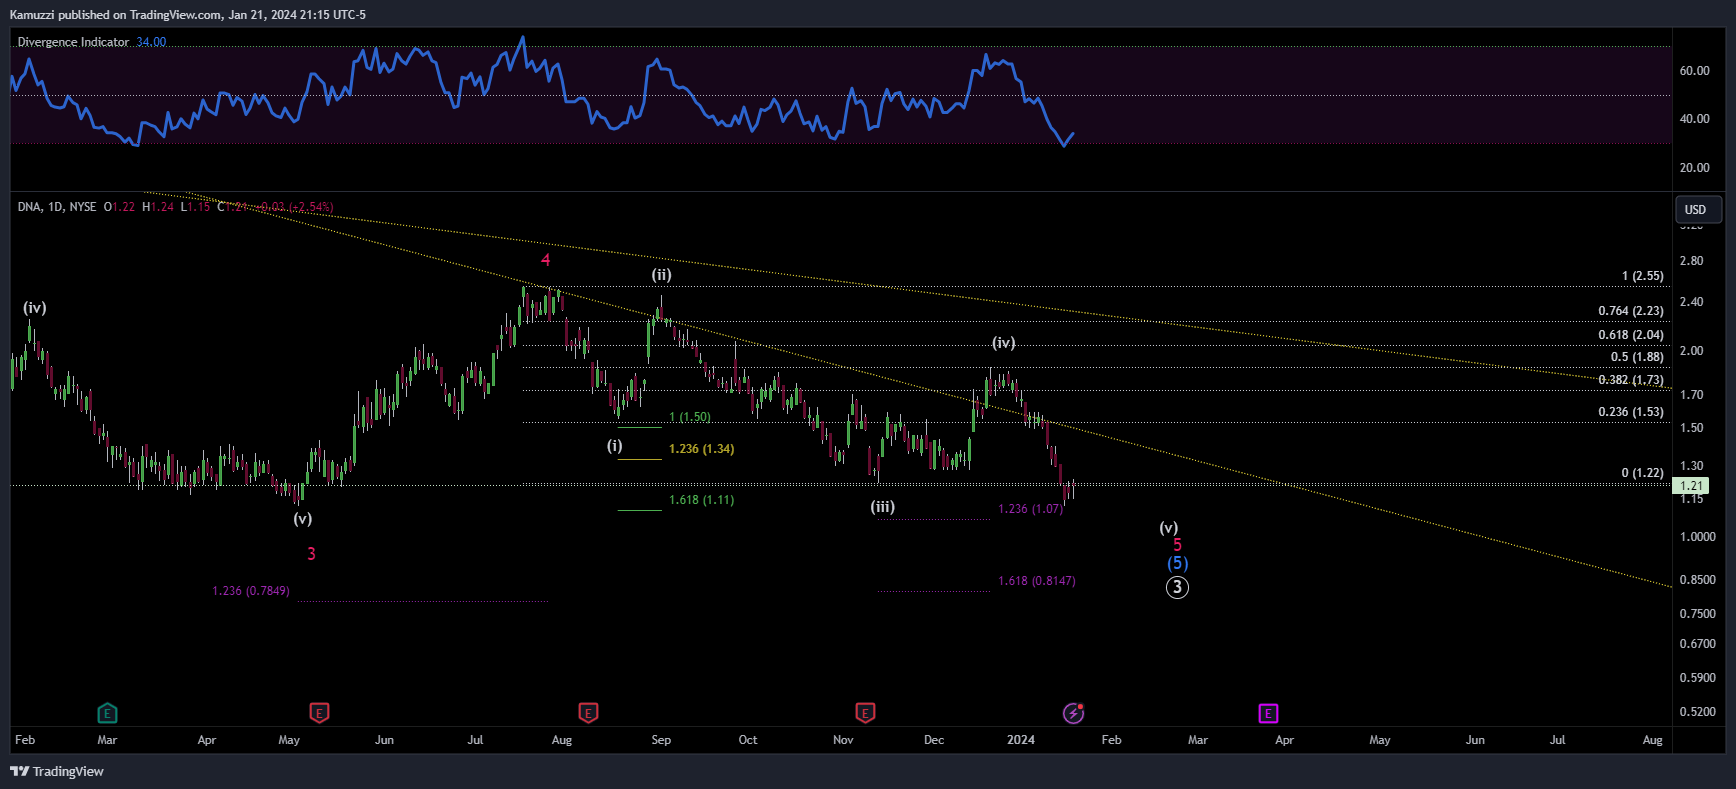1736x789 pixels.
Task: Click the green 1.618 (1.11) extension label
Action: 701,500
